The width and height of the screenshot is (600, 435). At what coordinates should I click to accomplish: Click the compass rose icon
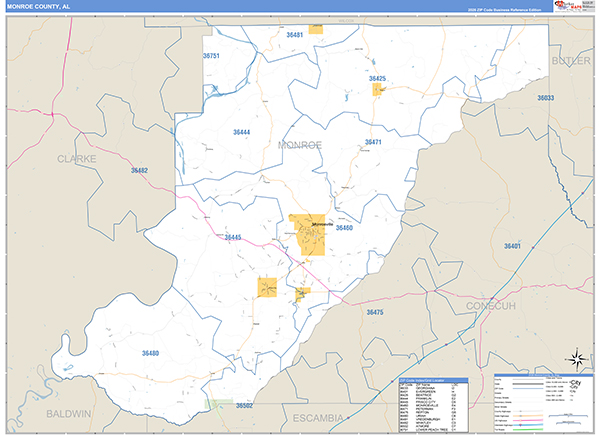575,359
